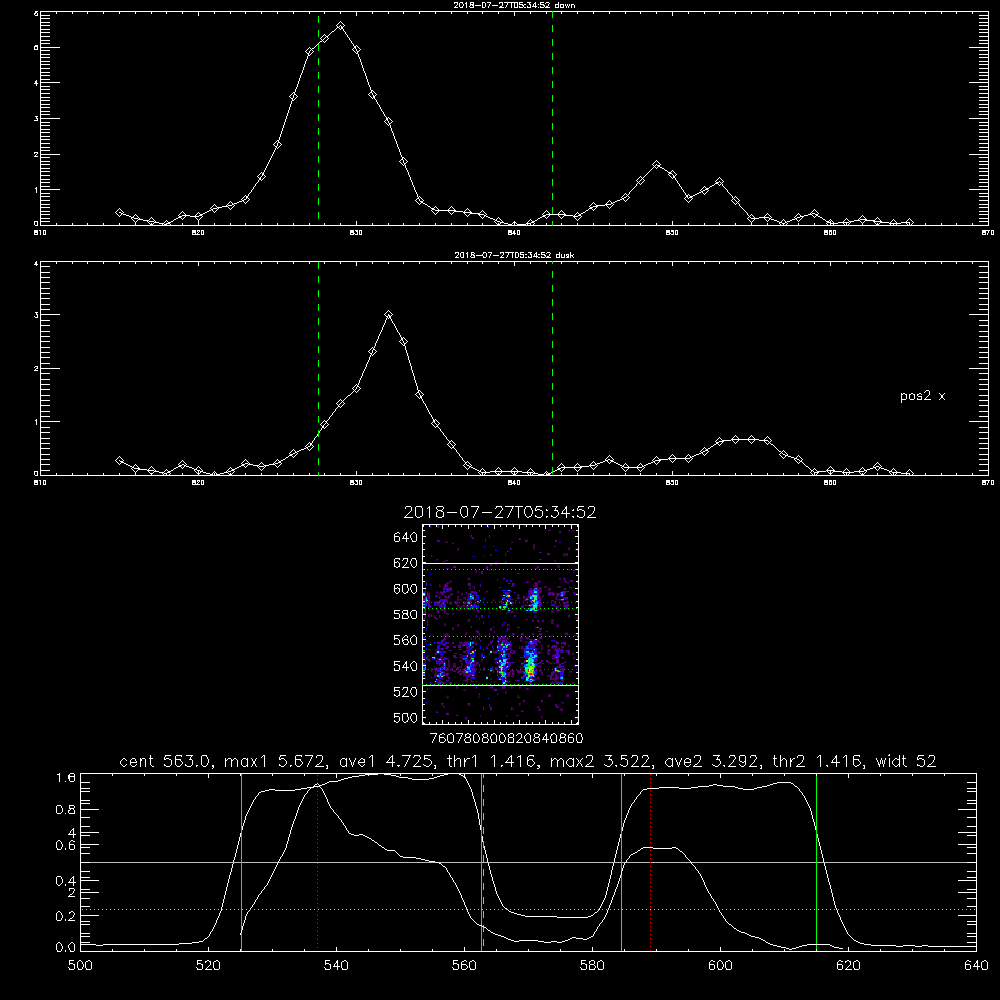Click 'cent 563.0' in the bottom plot title

tap(165, 761)
